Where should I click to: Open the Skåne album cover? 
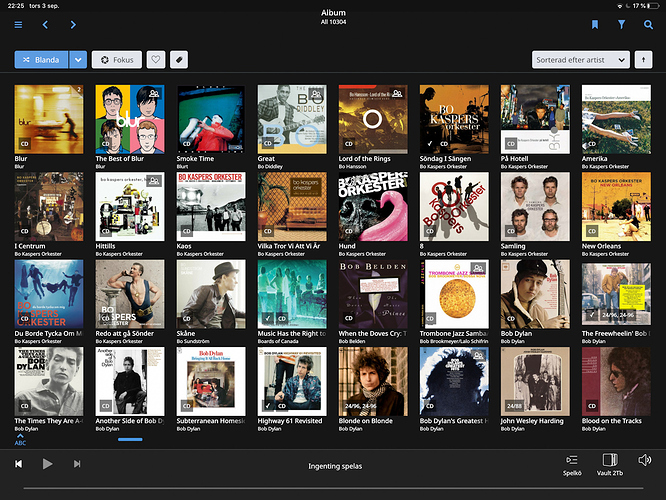[211, 294]
